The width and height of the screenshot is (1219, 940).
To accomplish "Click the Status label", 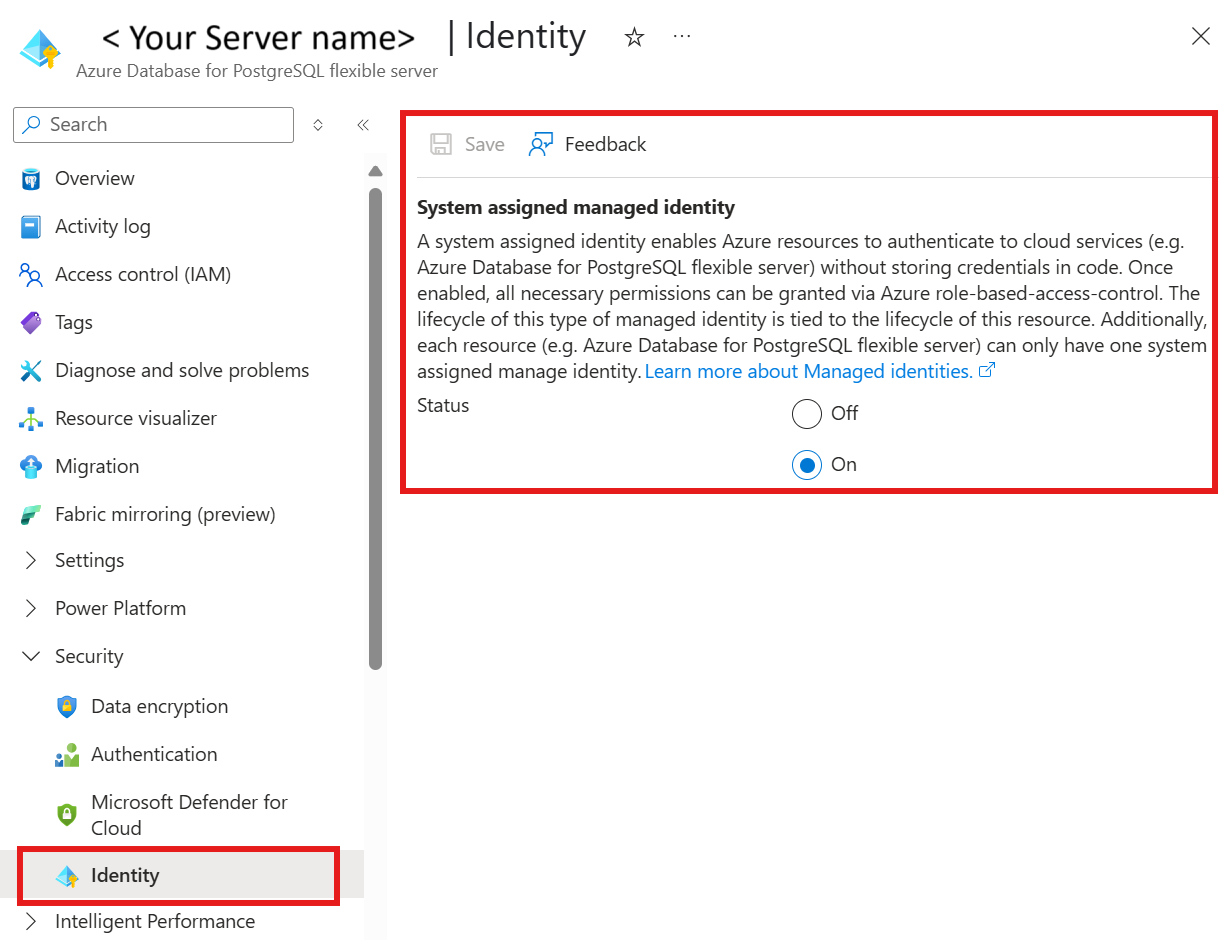I will click(x=443, y=405).
